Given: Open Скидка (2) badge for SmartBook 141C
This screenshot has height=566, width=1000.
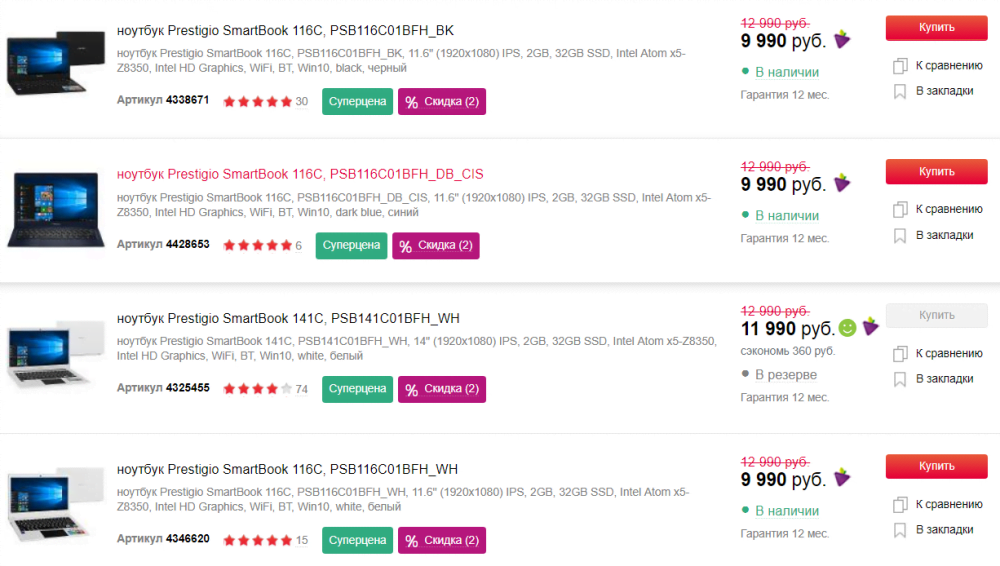Looking at the screenshot, I should [442, 389].
